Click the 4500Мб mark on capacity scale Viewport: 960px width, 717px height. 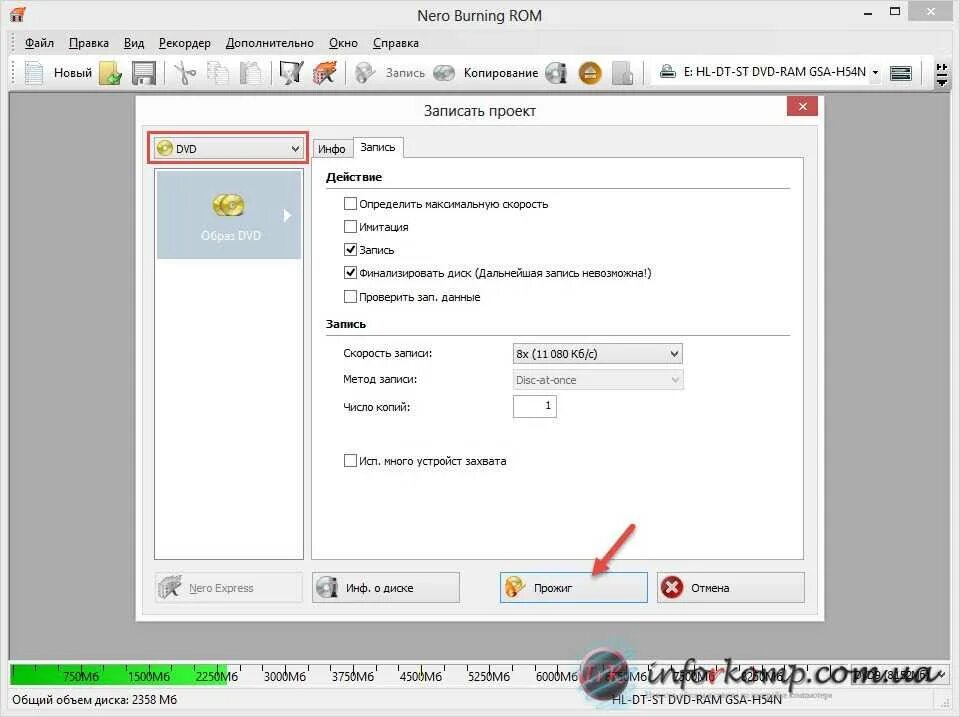tap(421, 677)
